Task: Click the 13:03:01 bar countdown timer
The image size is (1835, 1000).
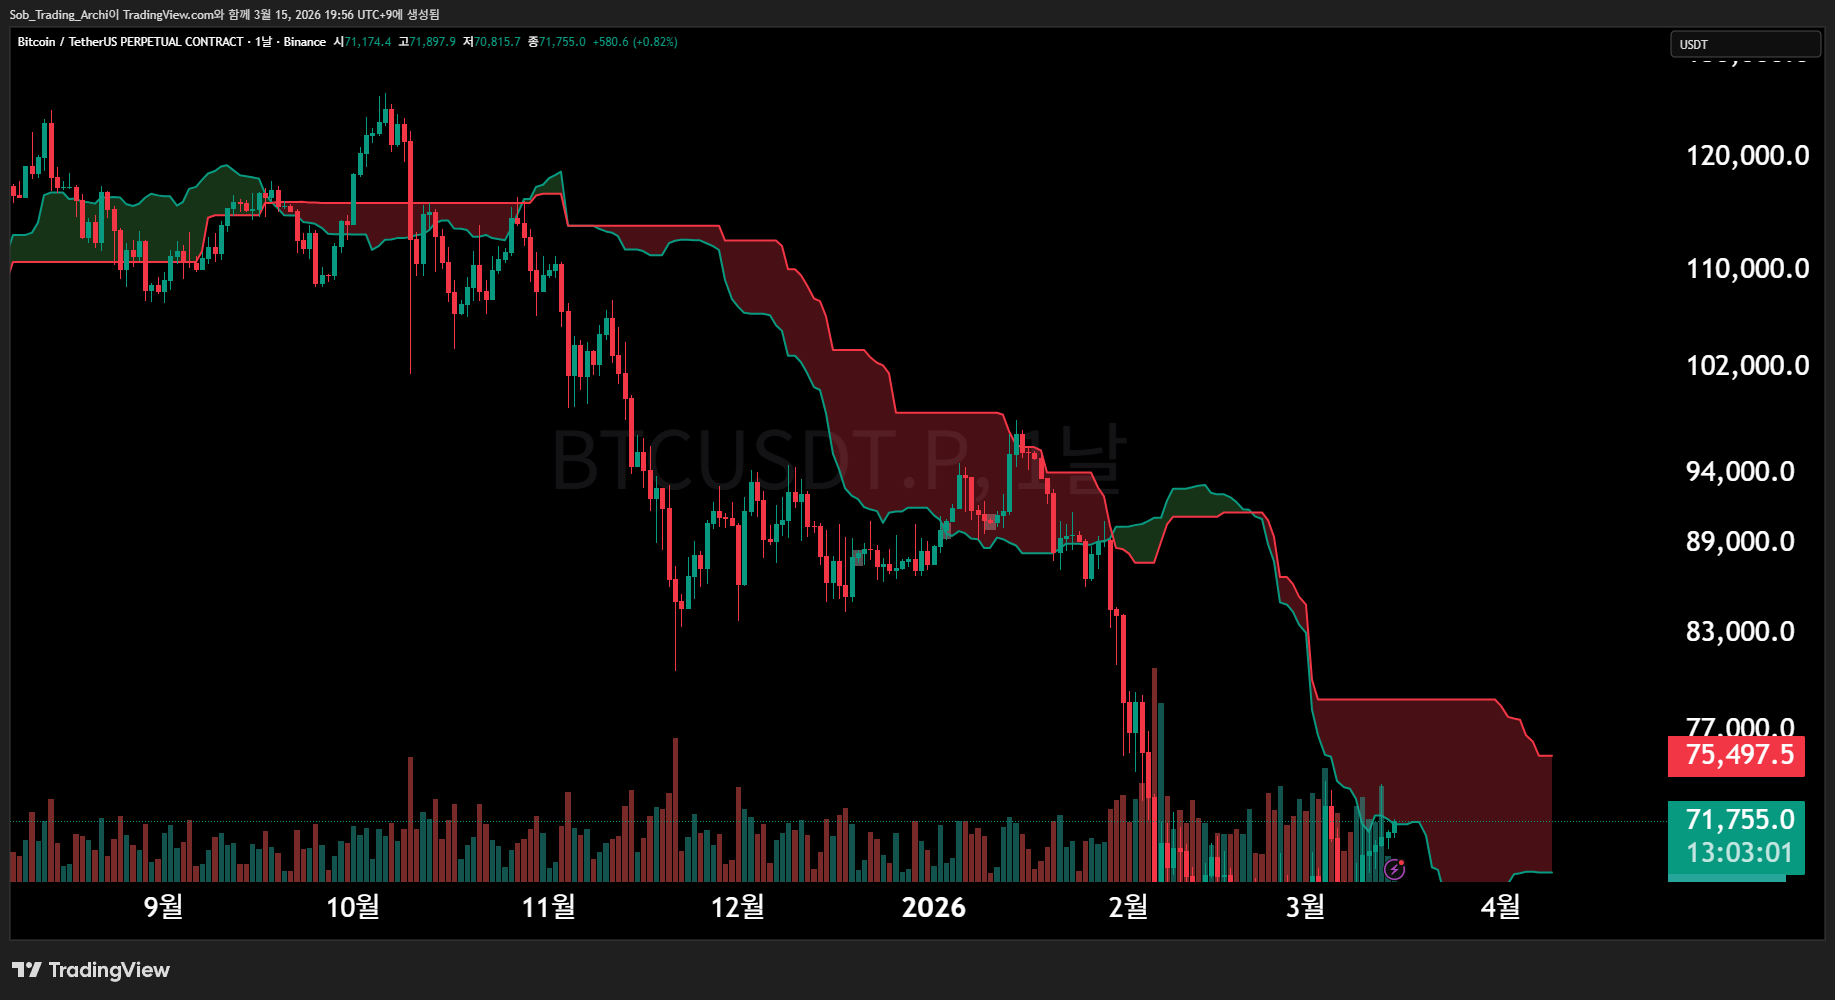Action: [x=1737, y=853]
